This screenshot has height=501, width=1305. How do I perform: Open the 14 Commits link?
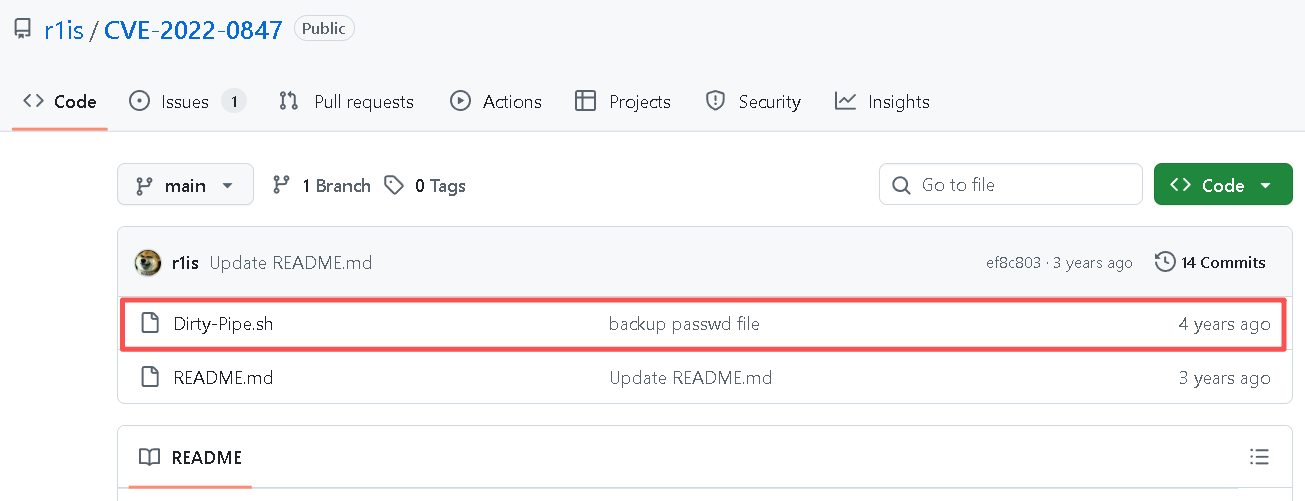click(x=1210, y=262)
